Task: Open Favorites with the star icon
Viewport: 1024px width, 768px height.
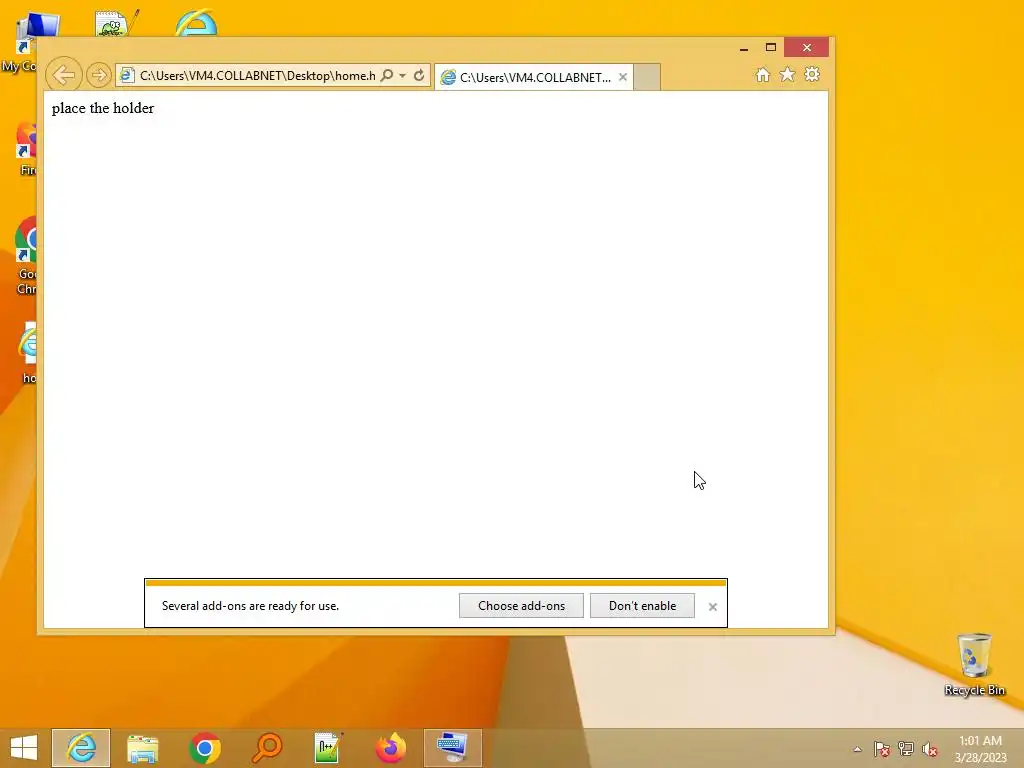Action: [x=788, y=74]
